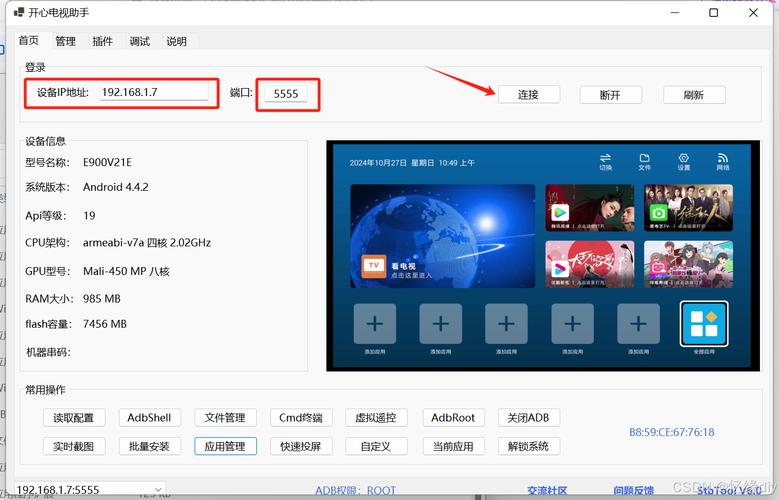Screen dimensions: 779x500
Task: Click the 断开 disconnect button
Action: point(610,95)
